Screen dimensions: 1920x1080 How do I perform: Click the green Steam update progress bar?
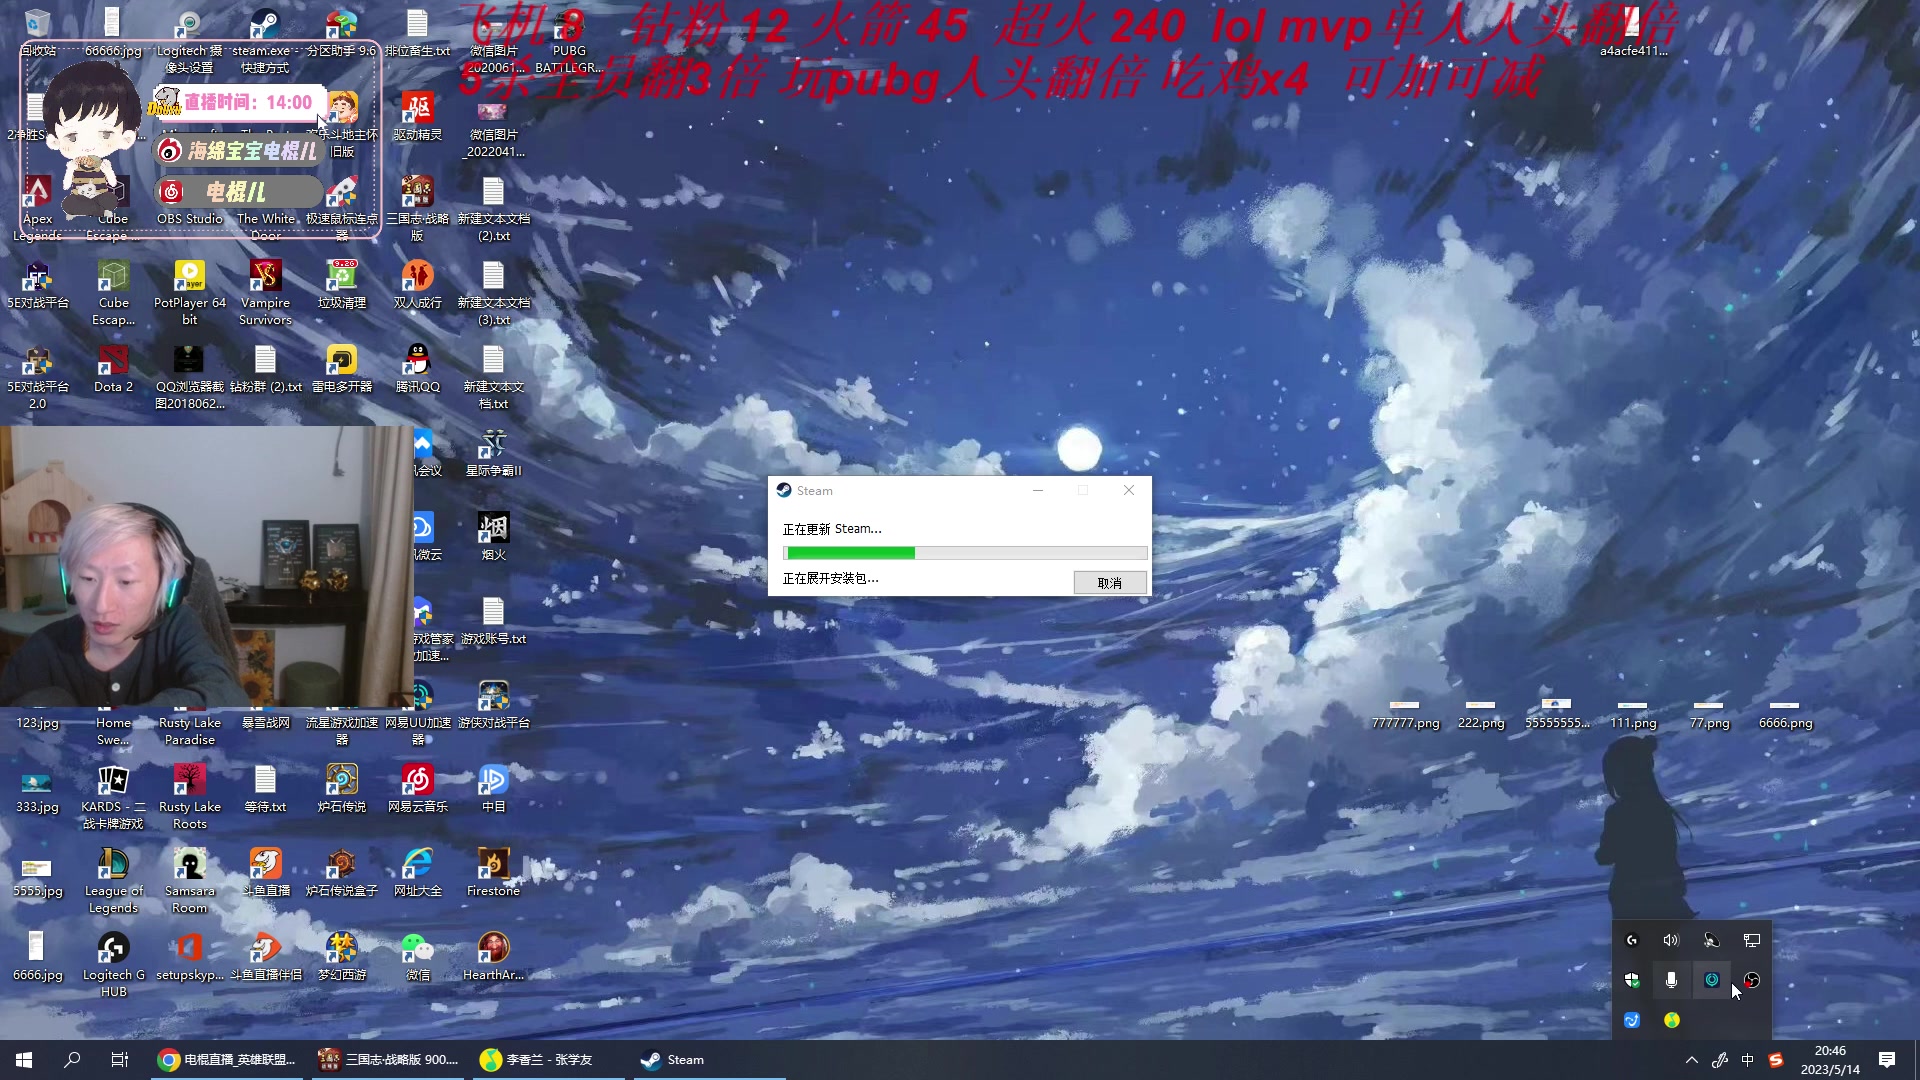(965, 553)
